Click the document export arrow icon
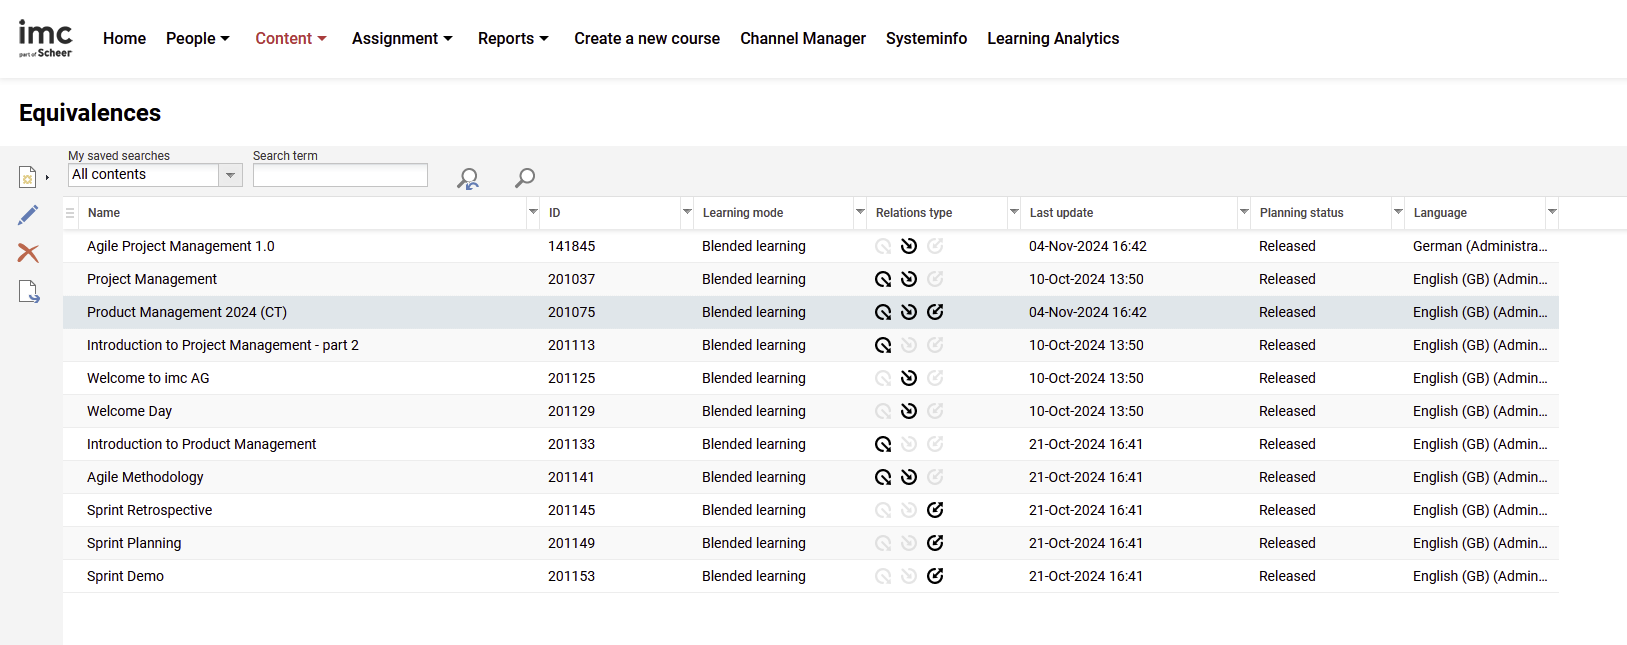 coord(28,292)
